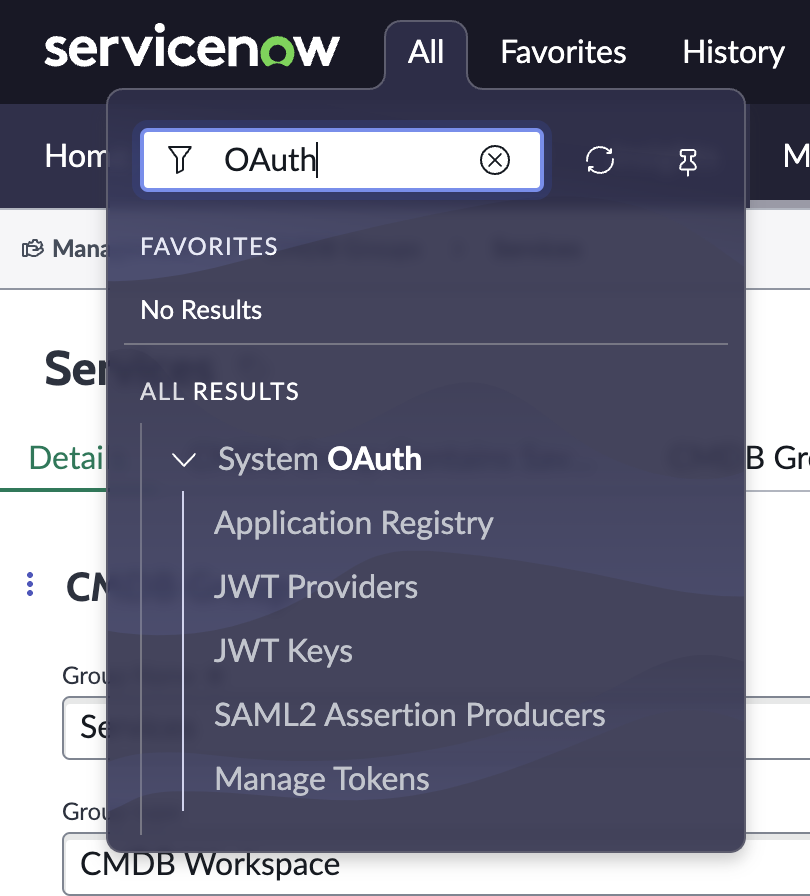The height and width of the screenshot is (896, 810).
Task: Pin the All menu
Action: 688,162
